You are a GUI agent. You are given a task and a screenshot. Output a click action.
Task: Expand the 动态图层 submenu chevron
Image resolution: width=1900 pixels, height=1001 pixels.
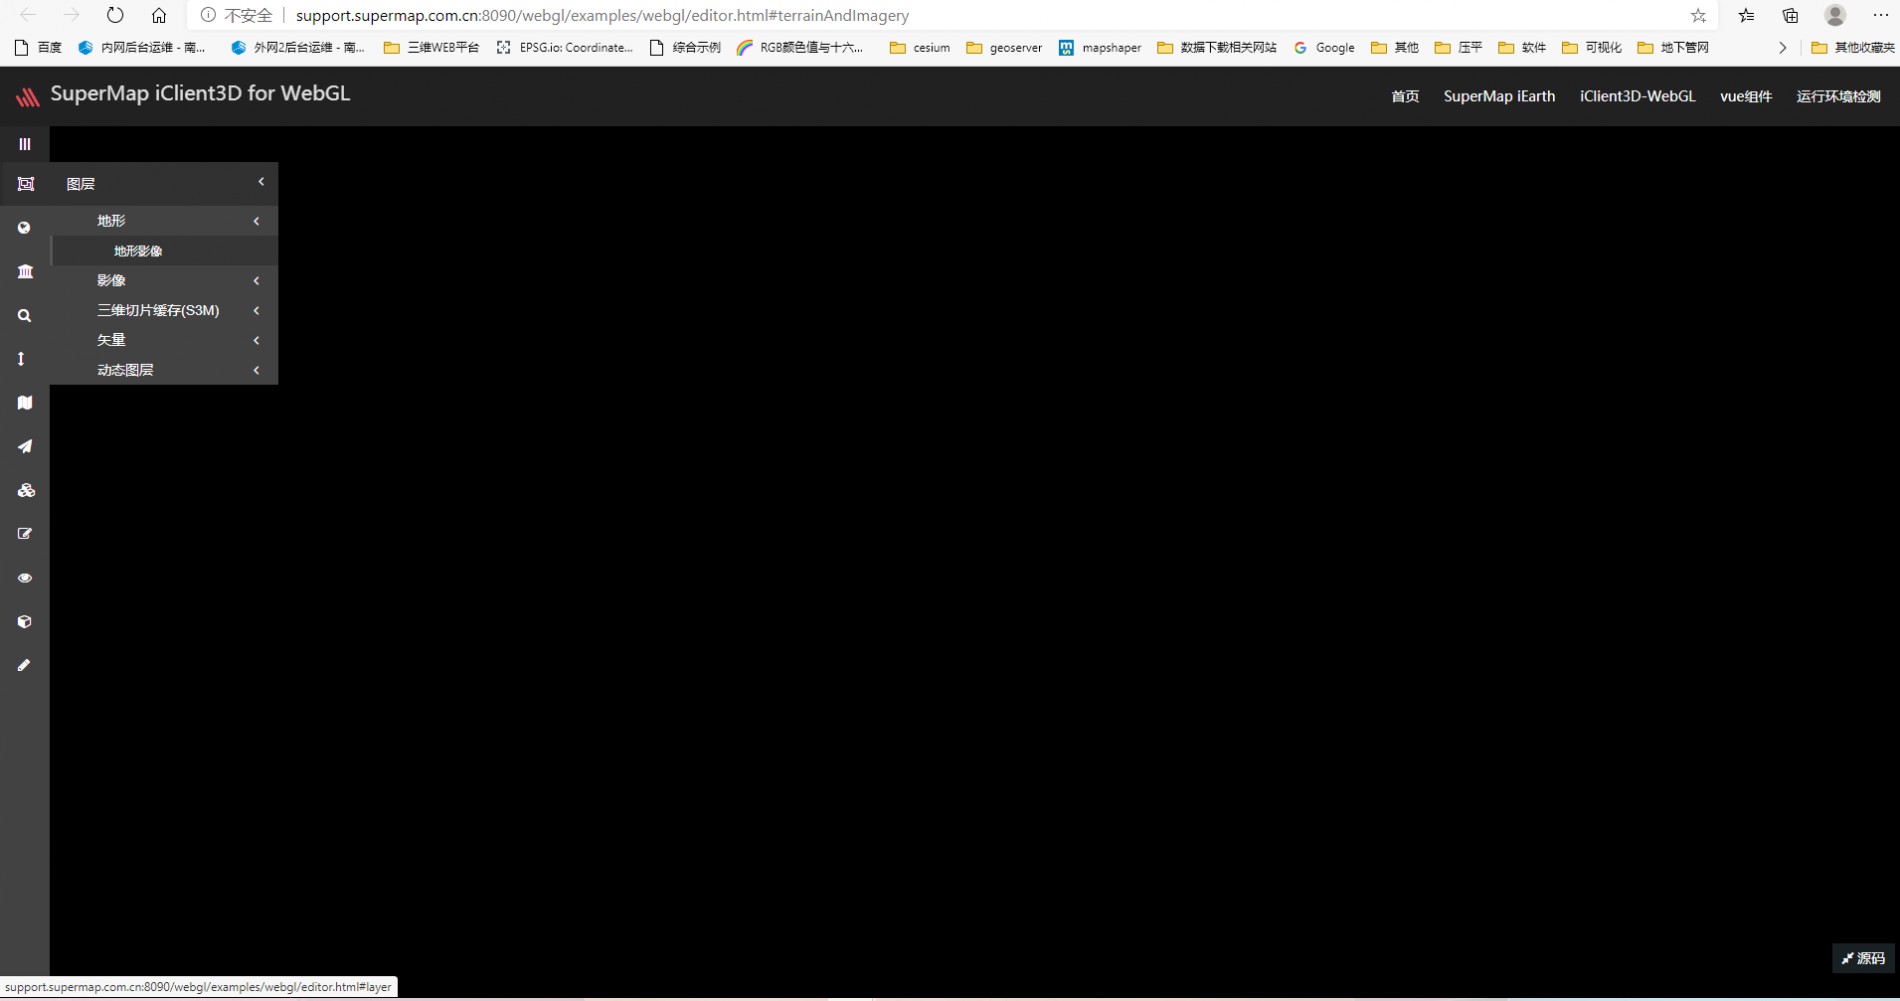click(256, 370)
